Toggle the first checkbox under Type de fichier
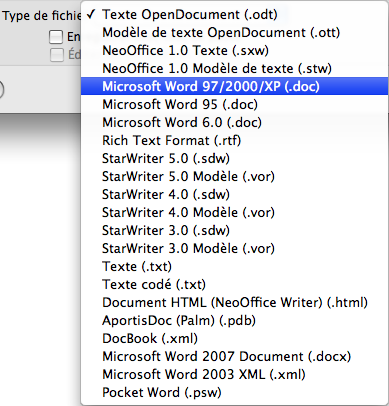 [56, 37]
